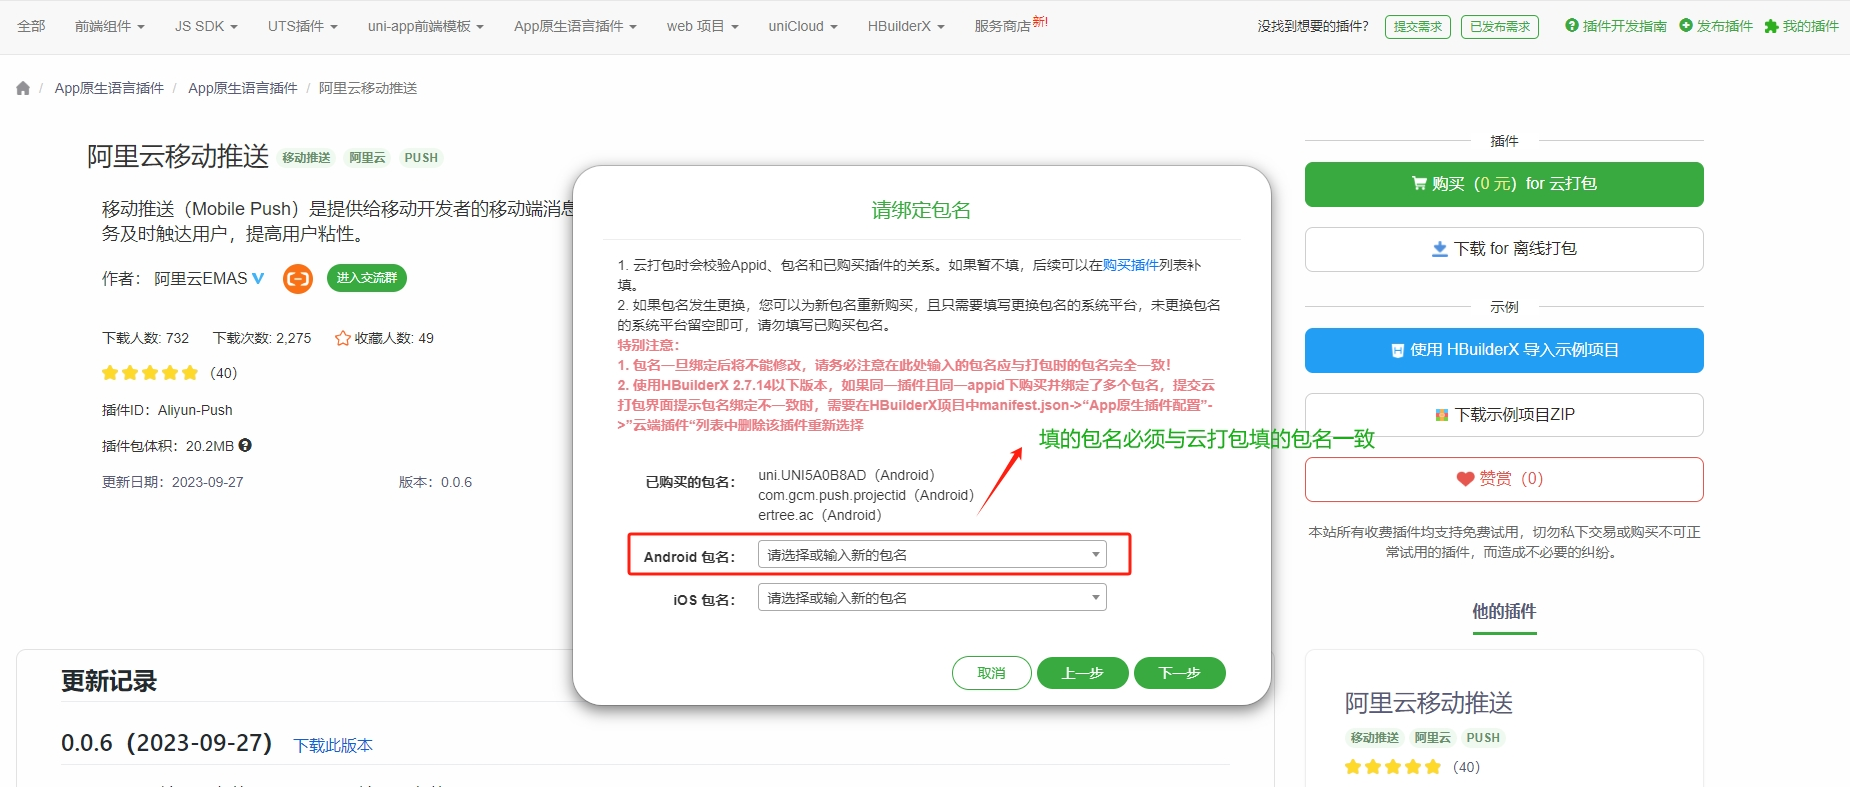Click the shopping cart buy button

click(1504, 184)
